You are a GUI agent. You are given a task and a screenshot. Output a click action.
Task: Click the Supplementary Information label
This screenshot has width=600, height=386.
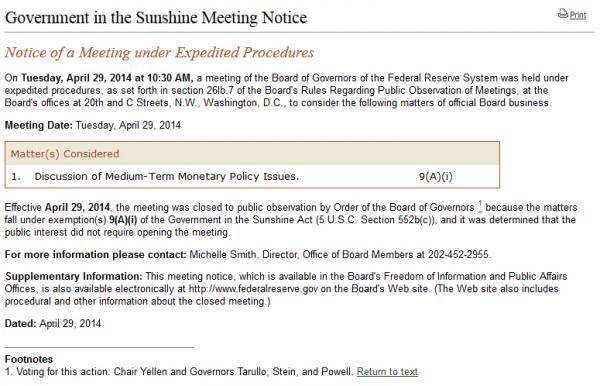pyautogui.click(x=74, y=276)
